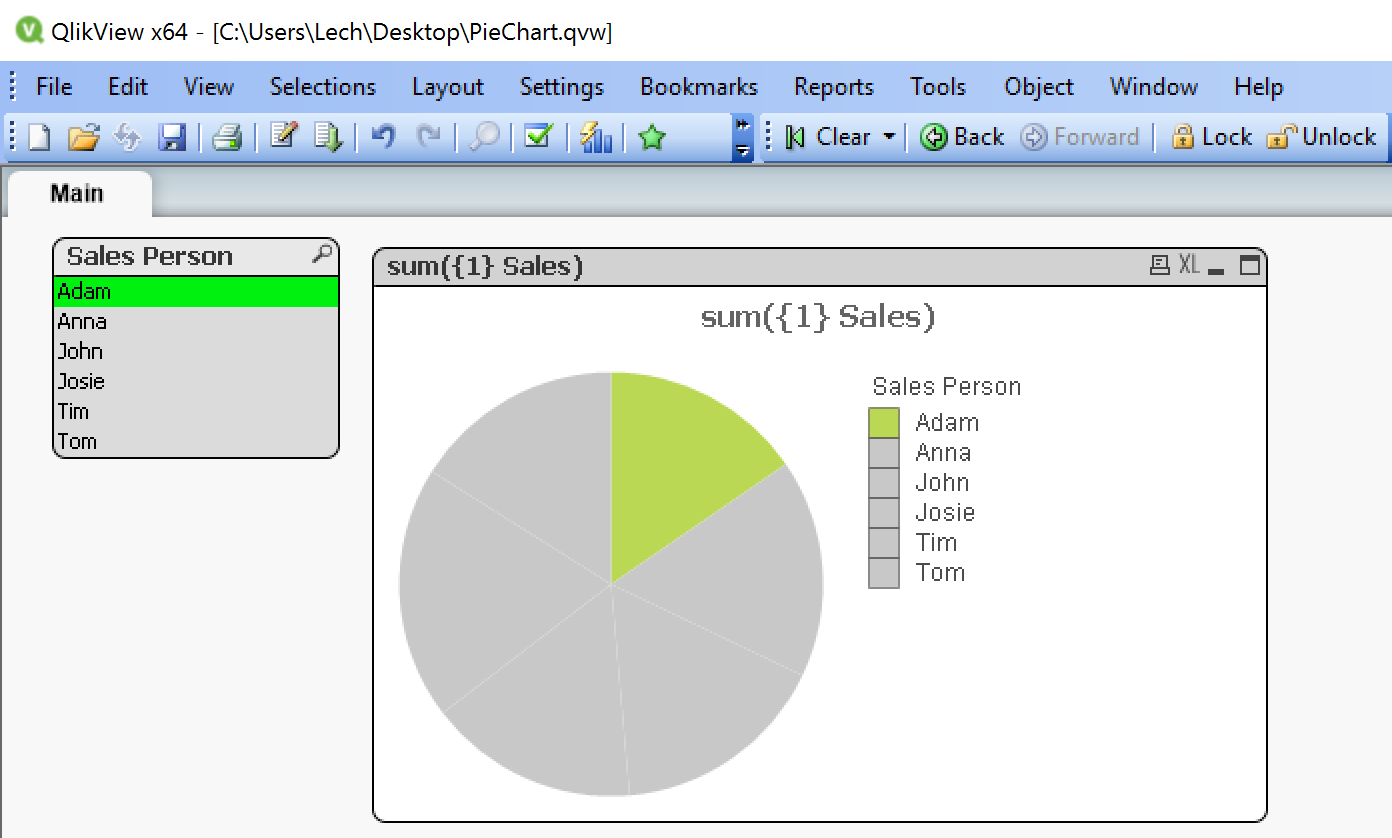Select John in Sales Person list box
The width and height of the screenshot is (1392, 838).
(196, 352)
